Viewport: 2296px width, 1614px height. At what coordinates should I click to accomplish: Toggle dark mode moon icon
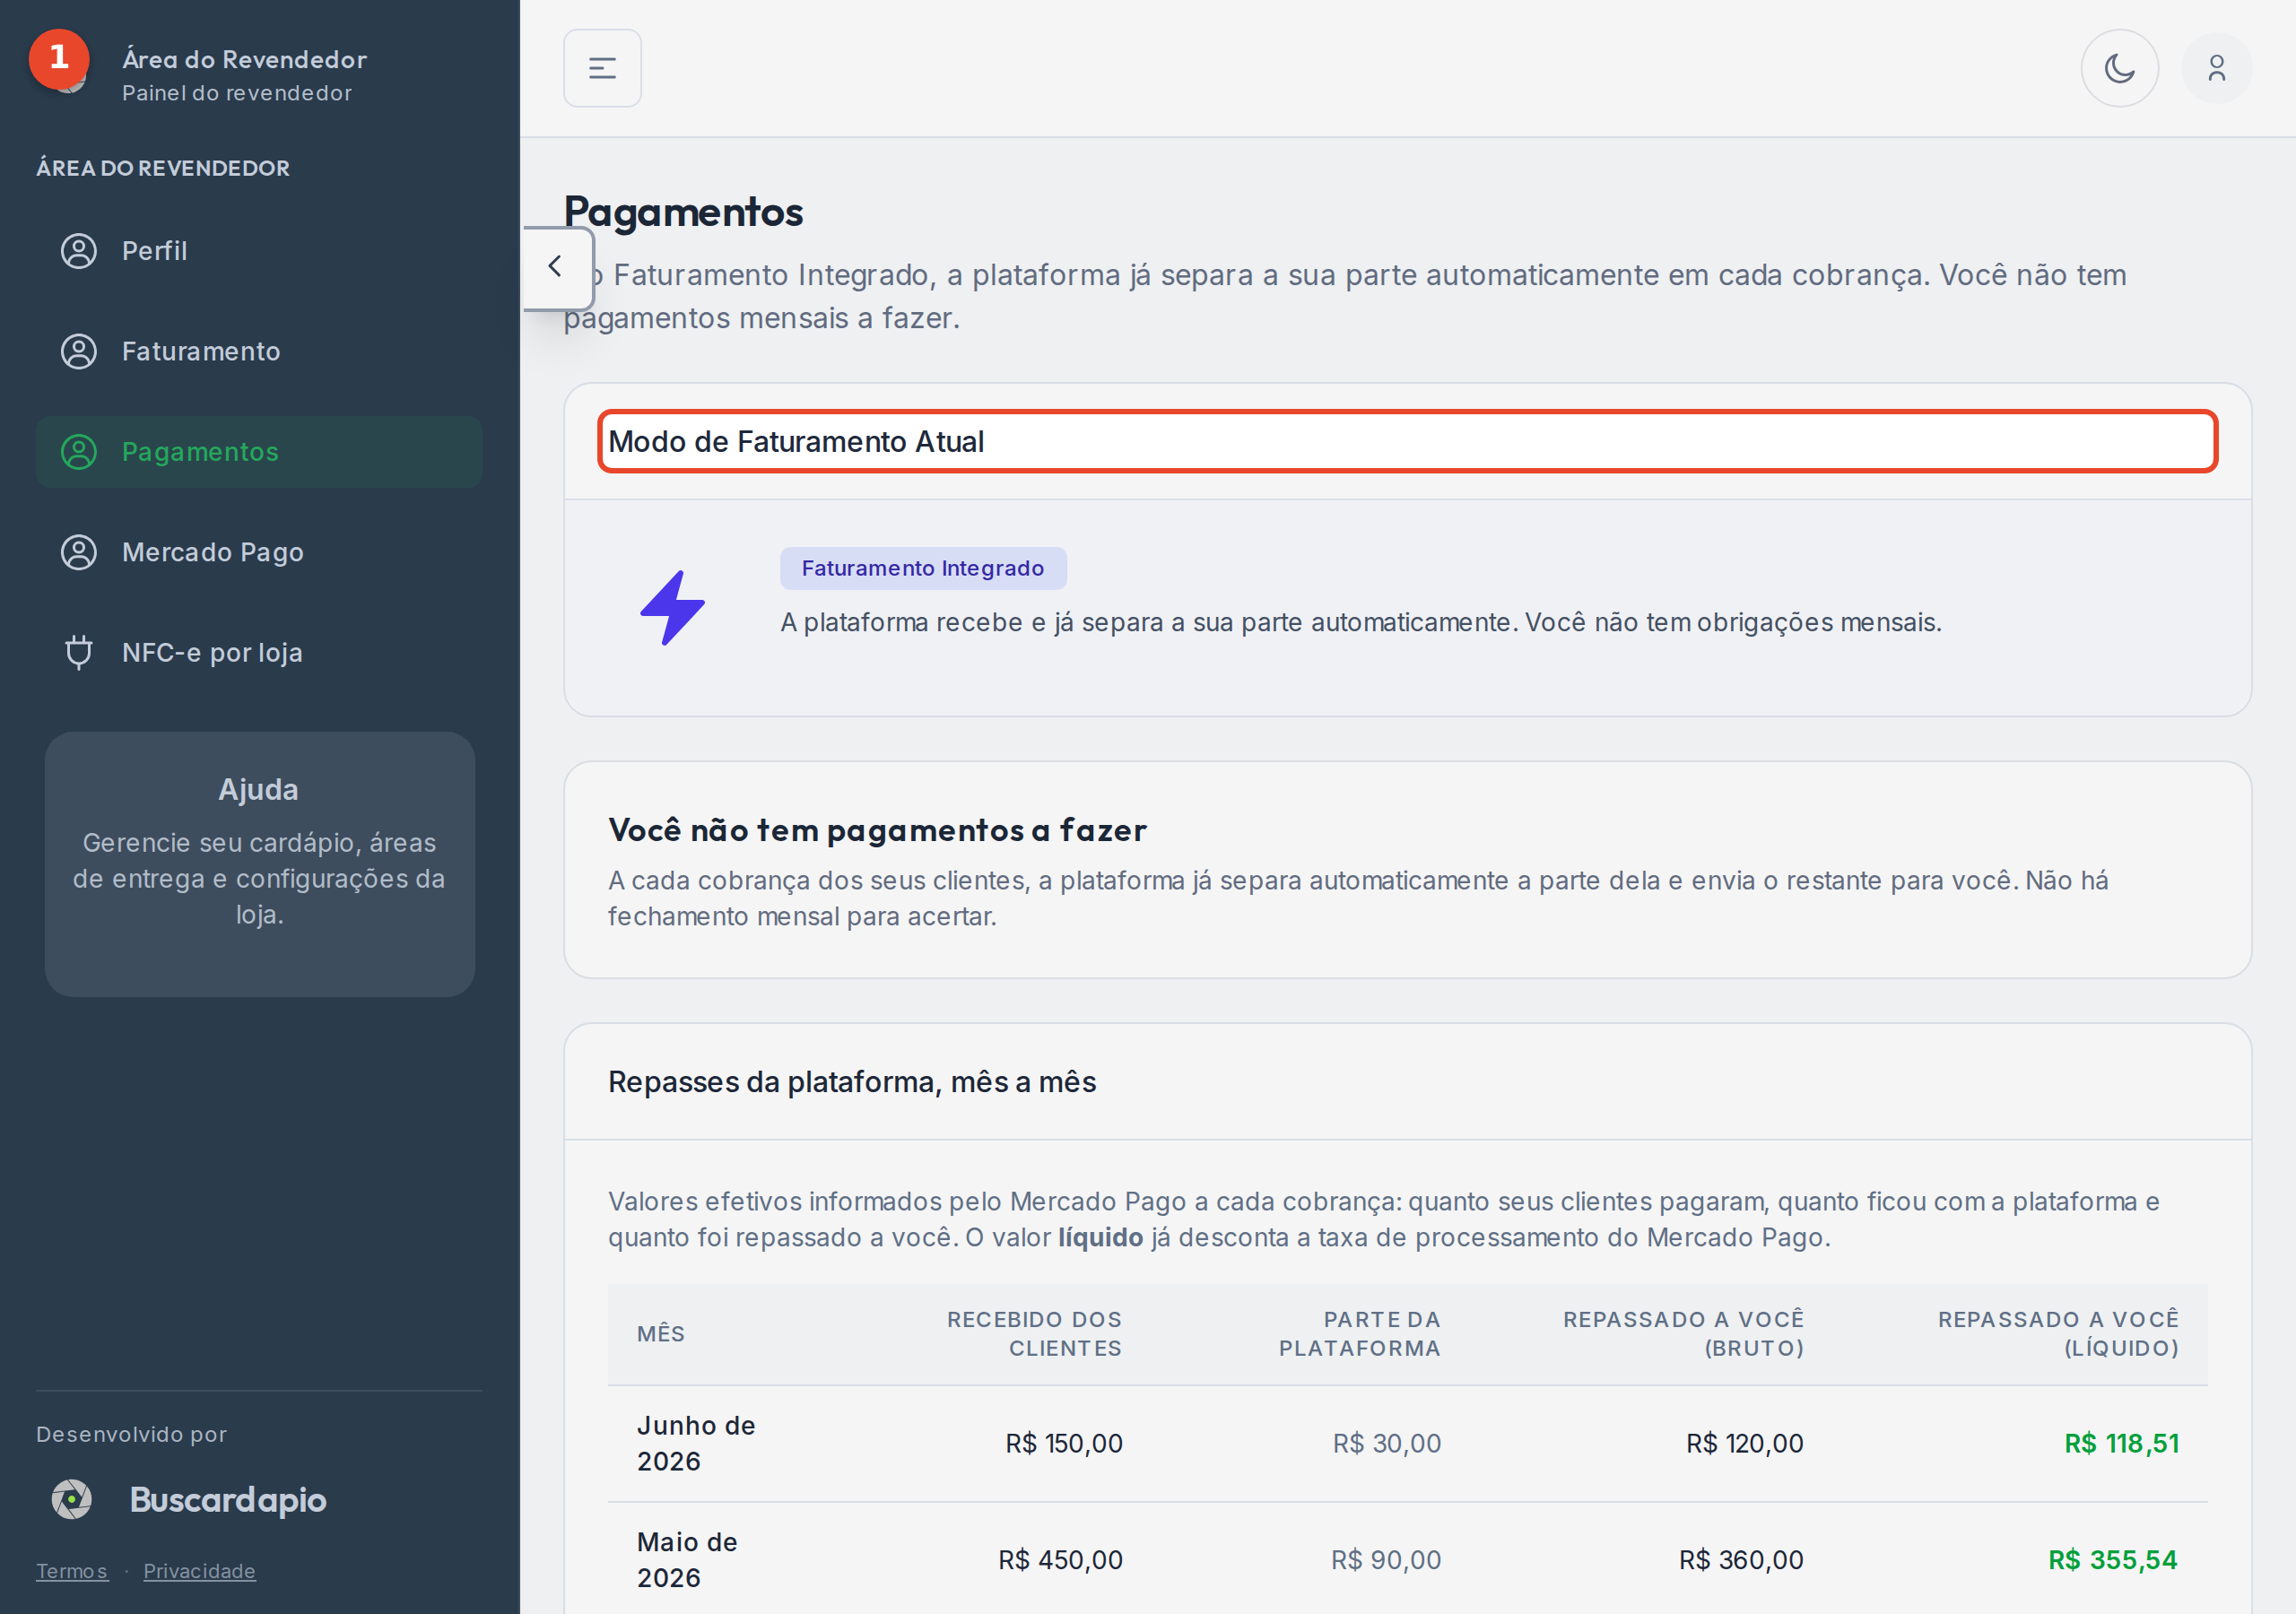pos(2119,68)
